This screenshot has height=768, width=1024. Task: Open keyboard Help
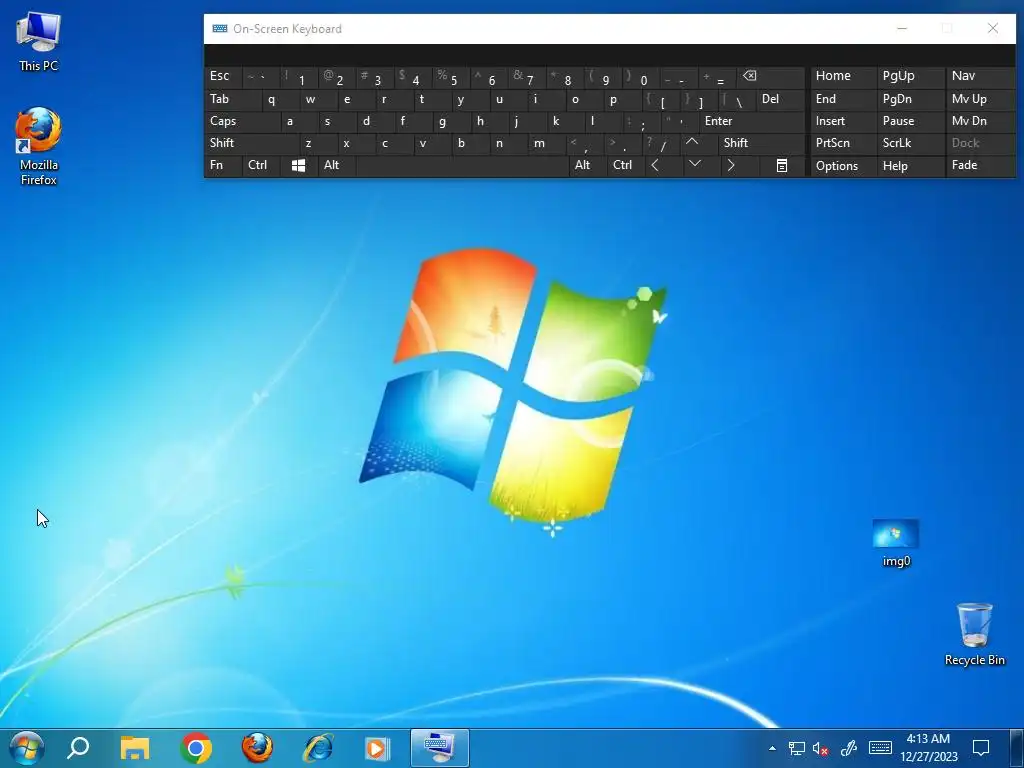(910, 166)
